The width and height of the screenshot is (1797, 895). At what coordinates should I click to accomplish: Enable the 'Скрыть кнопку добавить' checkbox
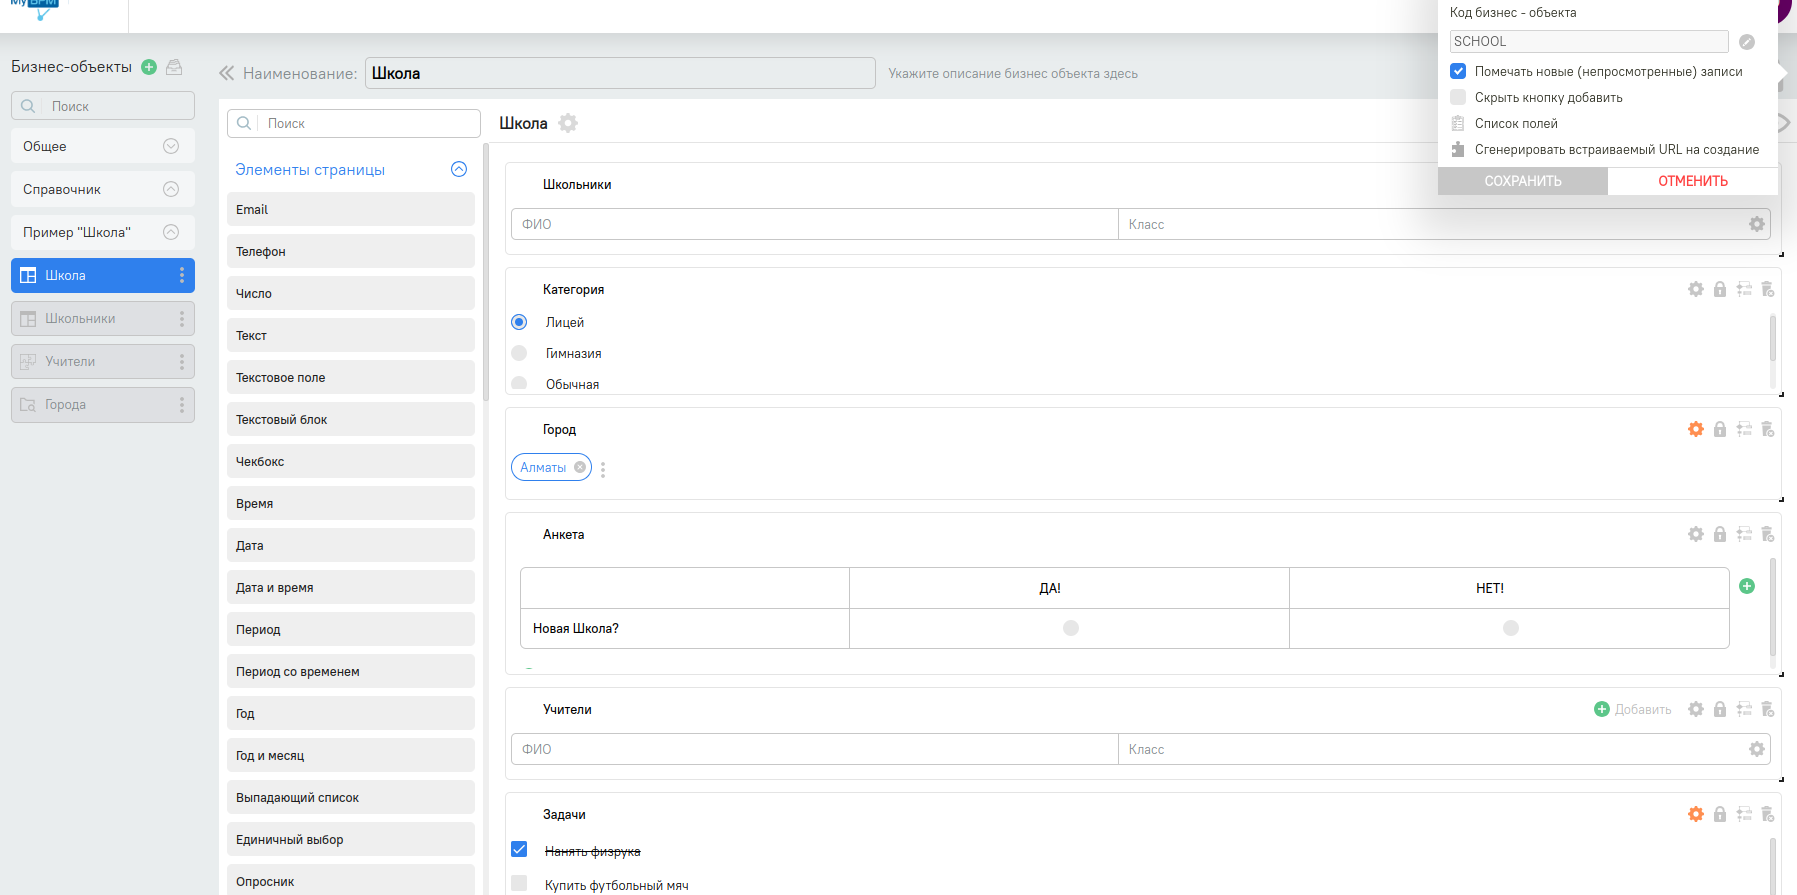pyautogui.click(x=1458, y=97)
